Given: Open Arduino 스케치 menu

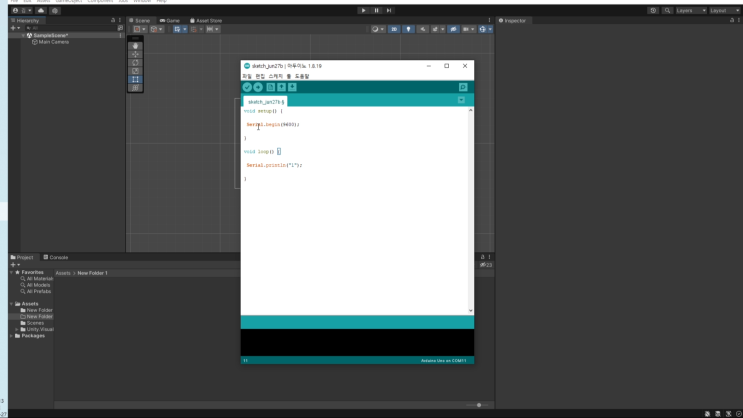Looking at the screenshot, I should [x=275, y=76].
